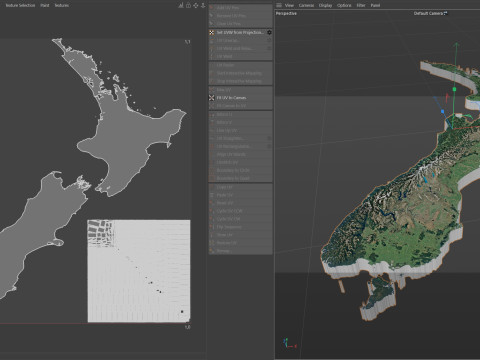Image resolution: width=480 pixels, height=360 pixels.
Task: Click the chart-shaped icon atop UV editor
Action: pyautogui.click(x=181, y=5)
